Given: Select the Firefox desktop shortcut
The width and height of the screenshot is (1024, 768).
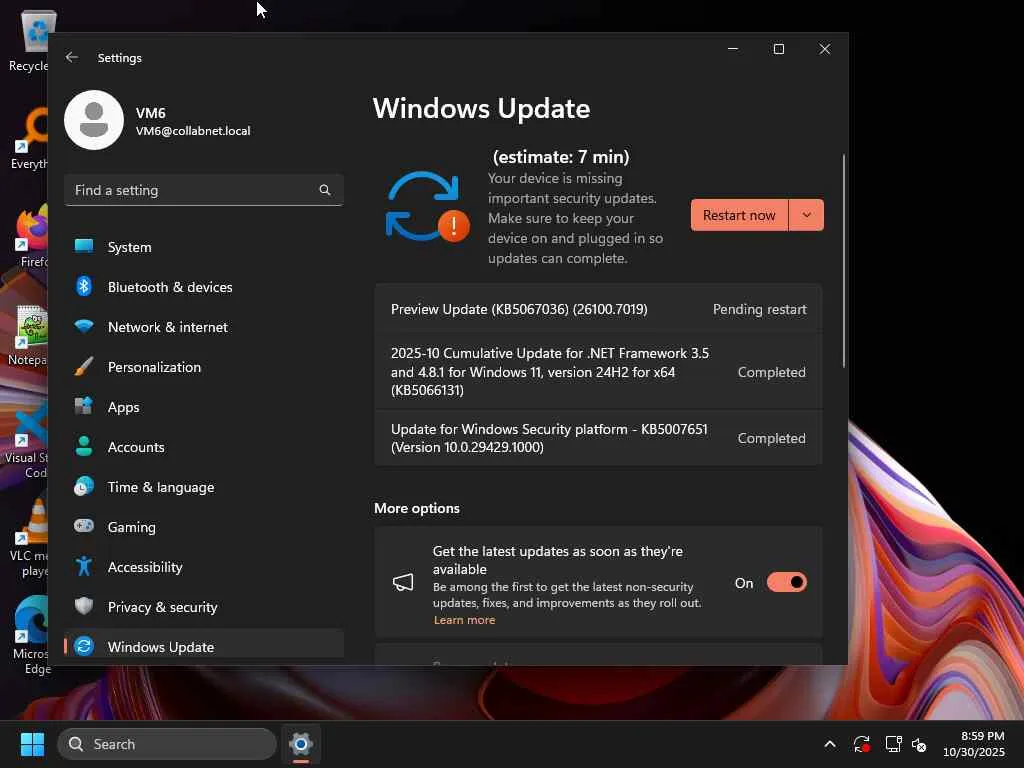Looking at the screenshot, I should [x=31, y=236].
